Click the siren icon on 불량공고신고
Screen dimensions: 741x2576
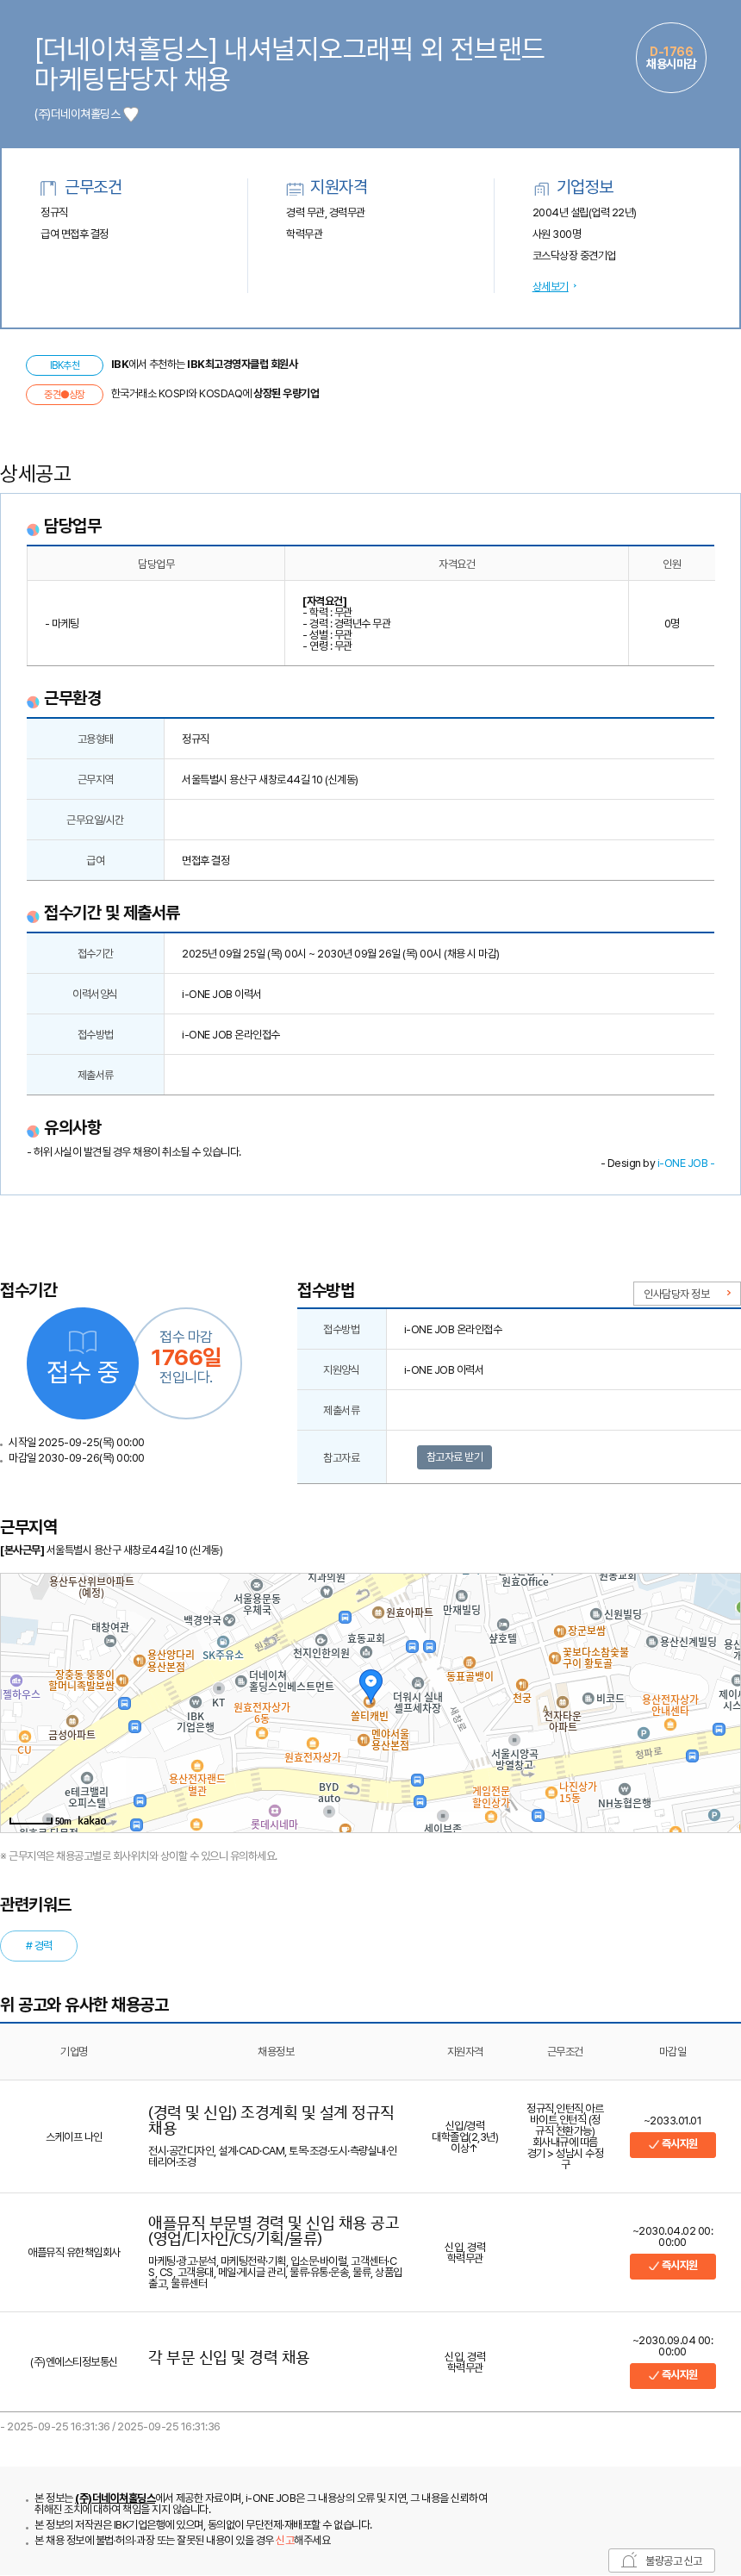tap(629, 2560)
